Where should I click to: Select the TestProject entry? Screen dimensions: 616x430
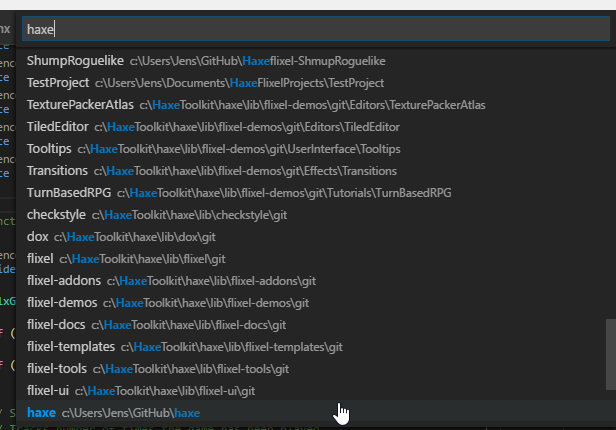(316, 83)
